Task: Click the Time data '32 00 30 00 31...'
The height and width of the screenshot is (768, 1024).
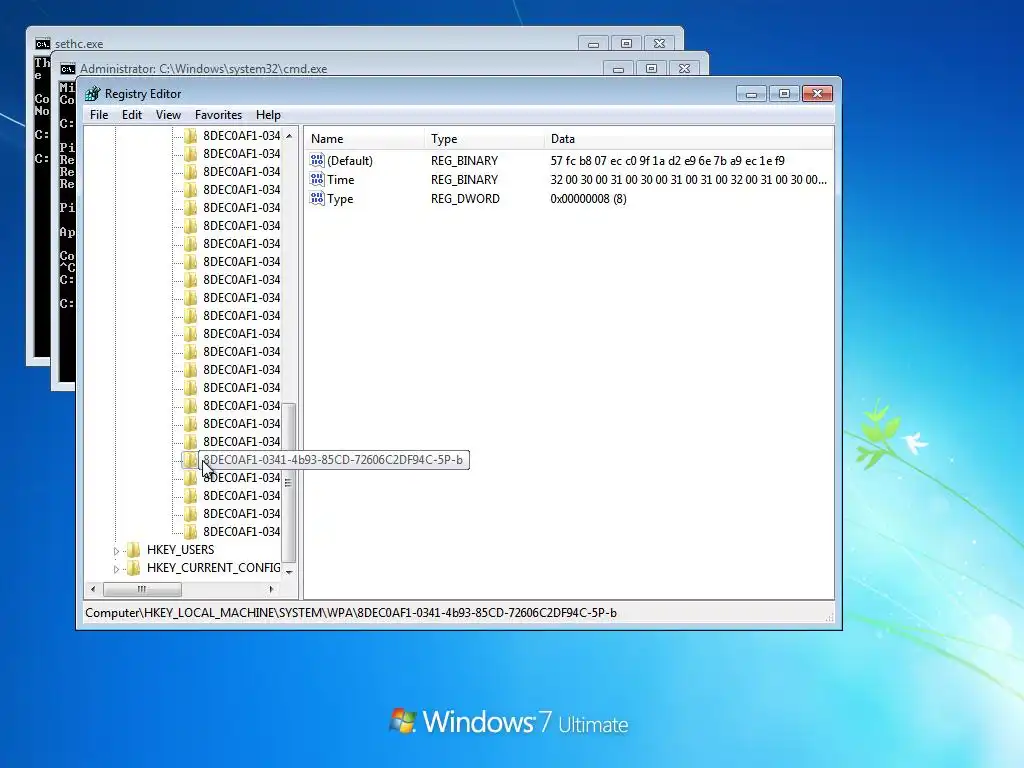Action: (688, 179)
